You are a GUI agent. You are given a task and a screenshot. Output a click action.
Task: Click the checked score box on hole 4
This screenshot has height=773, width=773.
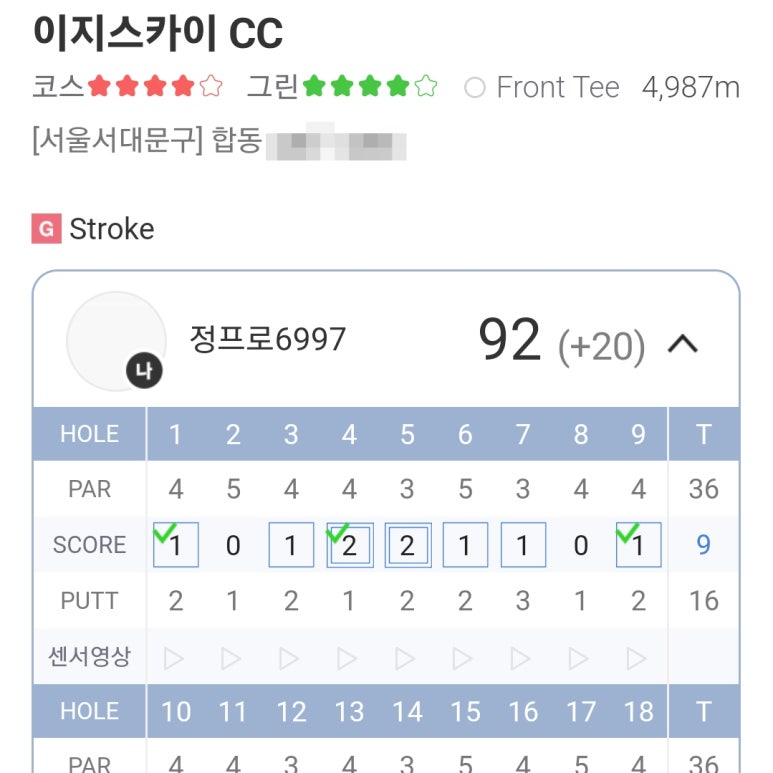[x=350, y=545]
